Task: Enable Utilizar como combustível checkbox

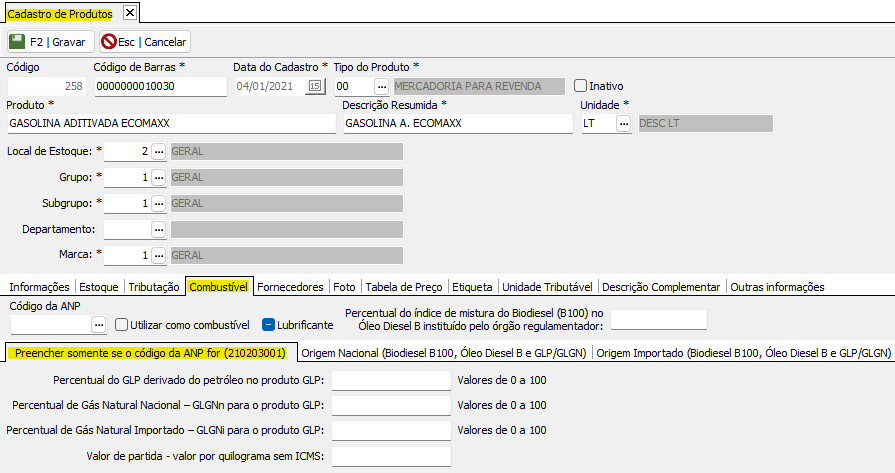Action: point(122,325)
